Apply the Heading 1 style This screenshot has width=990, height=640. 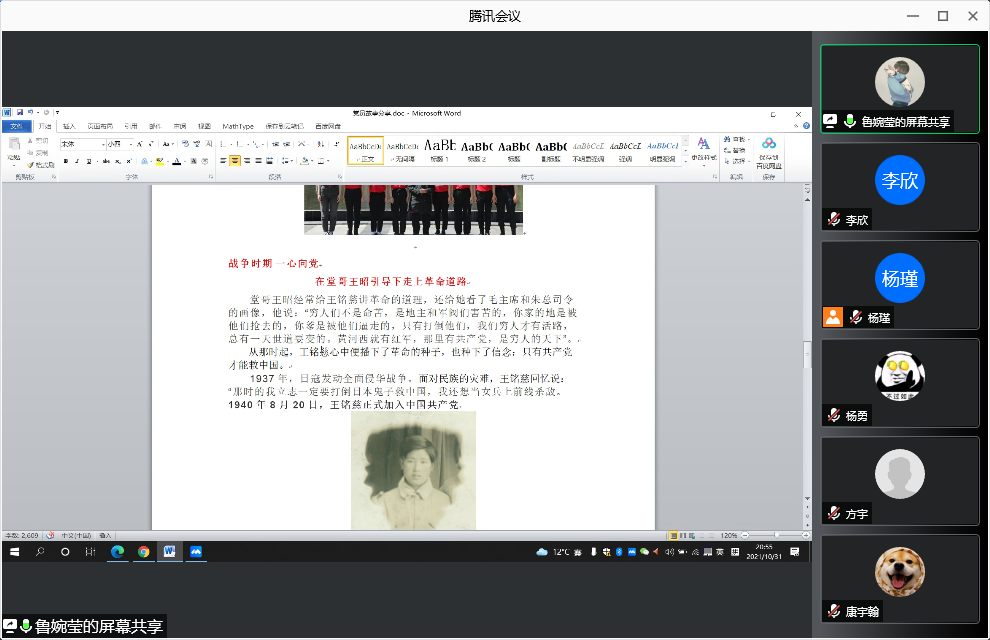pos(440,149)
